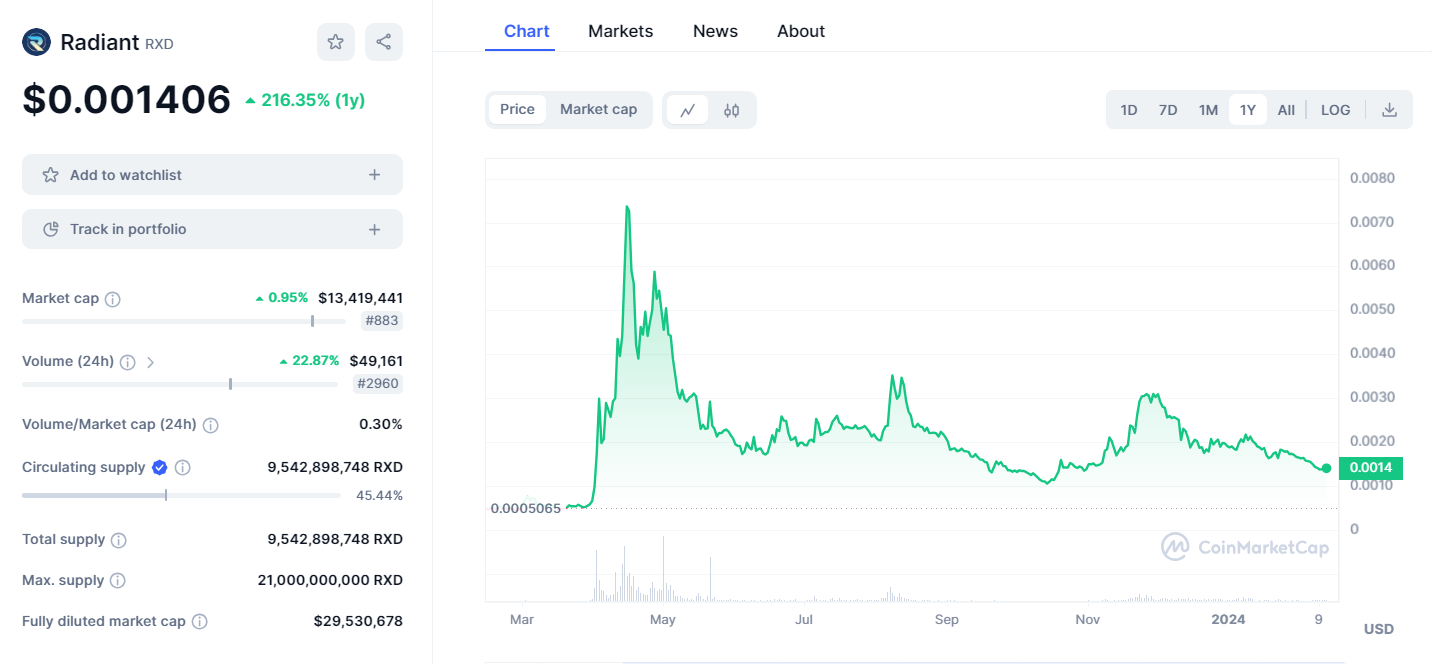Click the Volume (24h) info icon

(x=127, y=362)
